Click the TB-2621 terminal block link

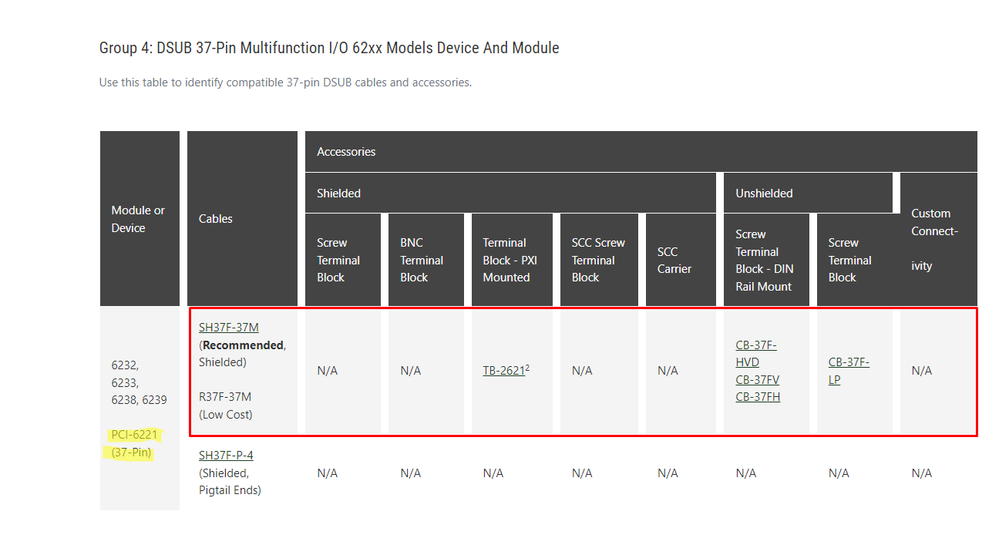pyautogui.click(x=503, y=371)
